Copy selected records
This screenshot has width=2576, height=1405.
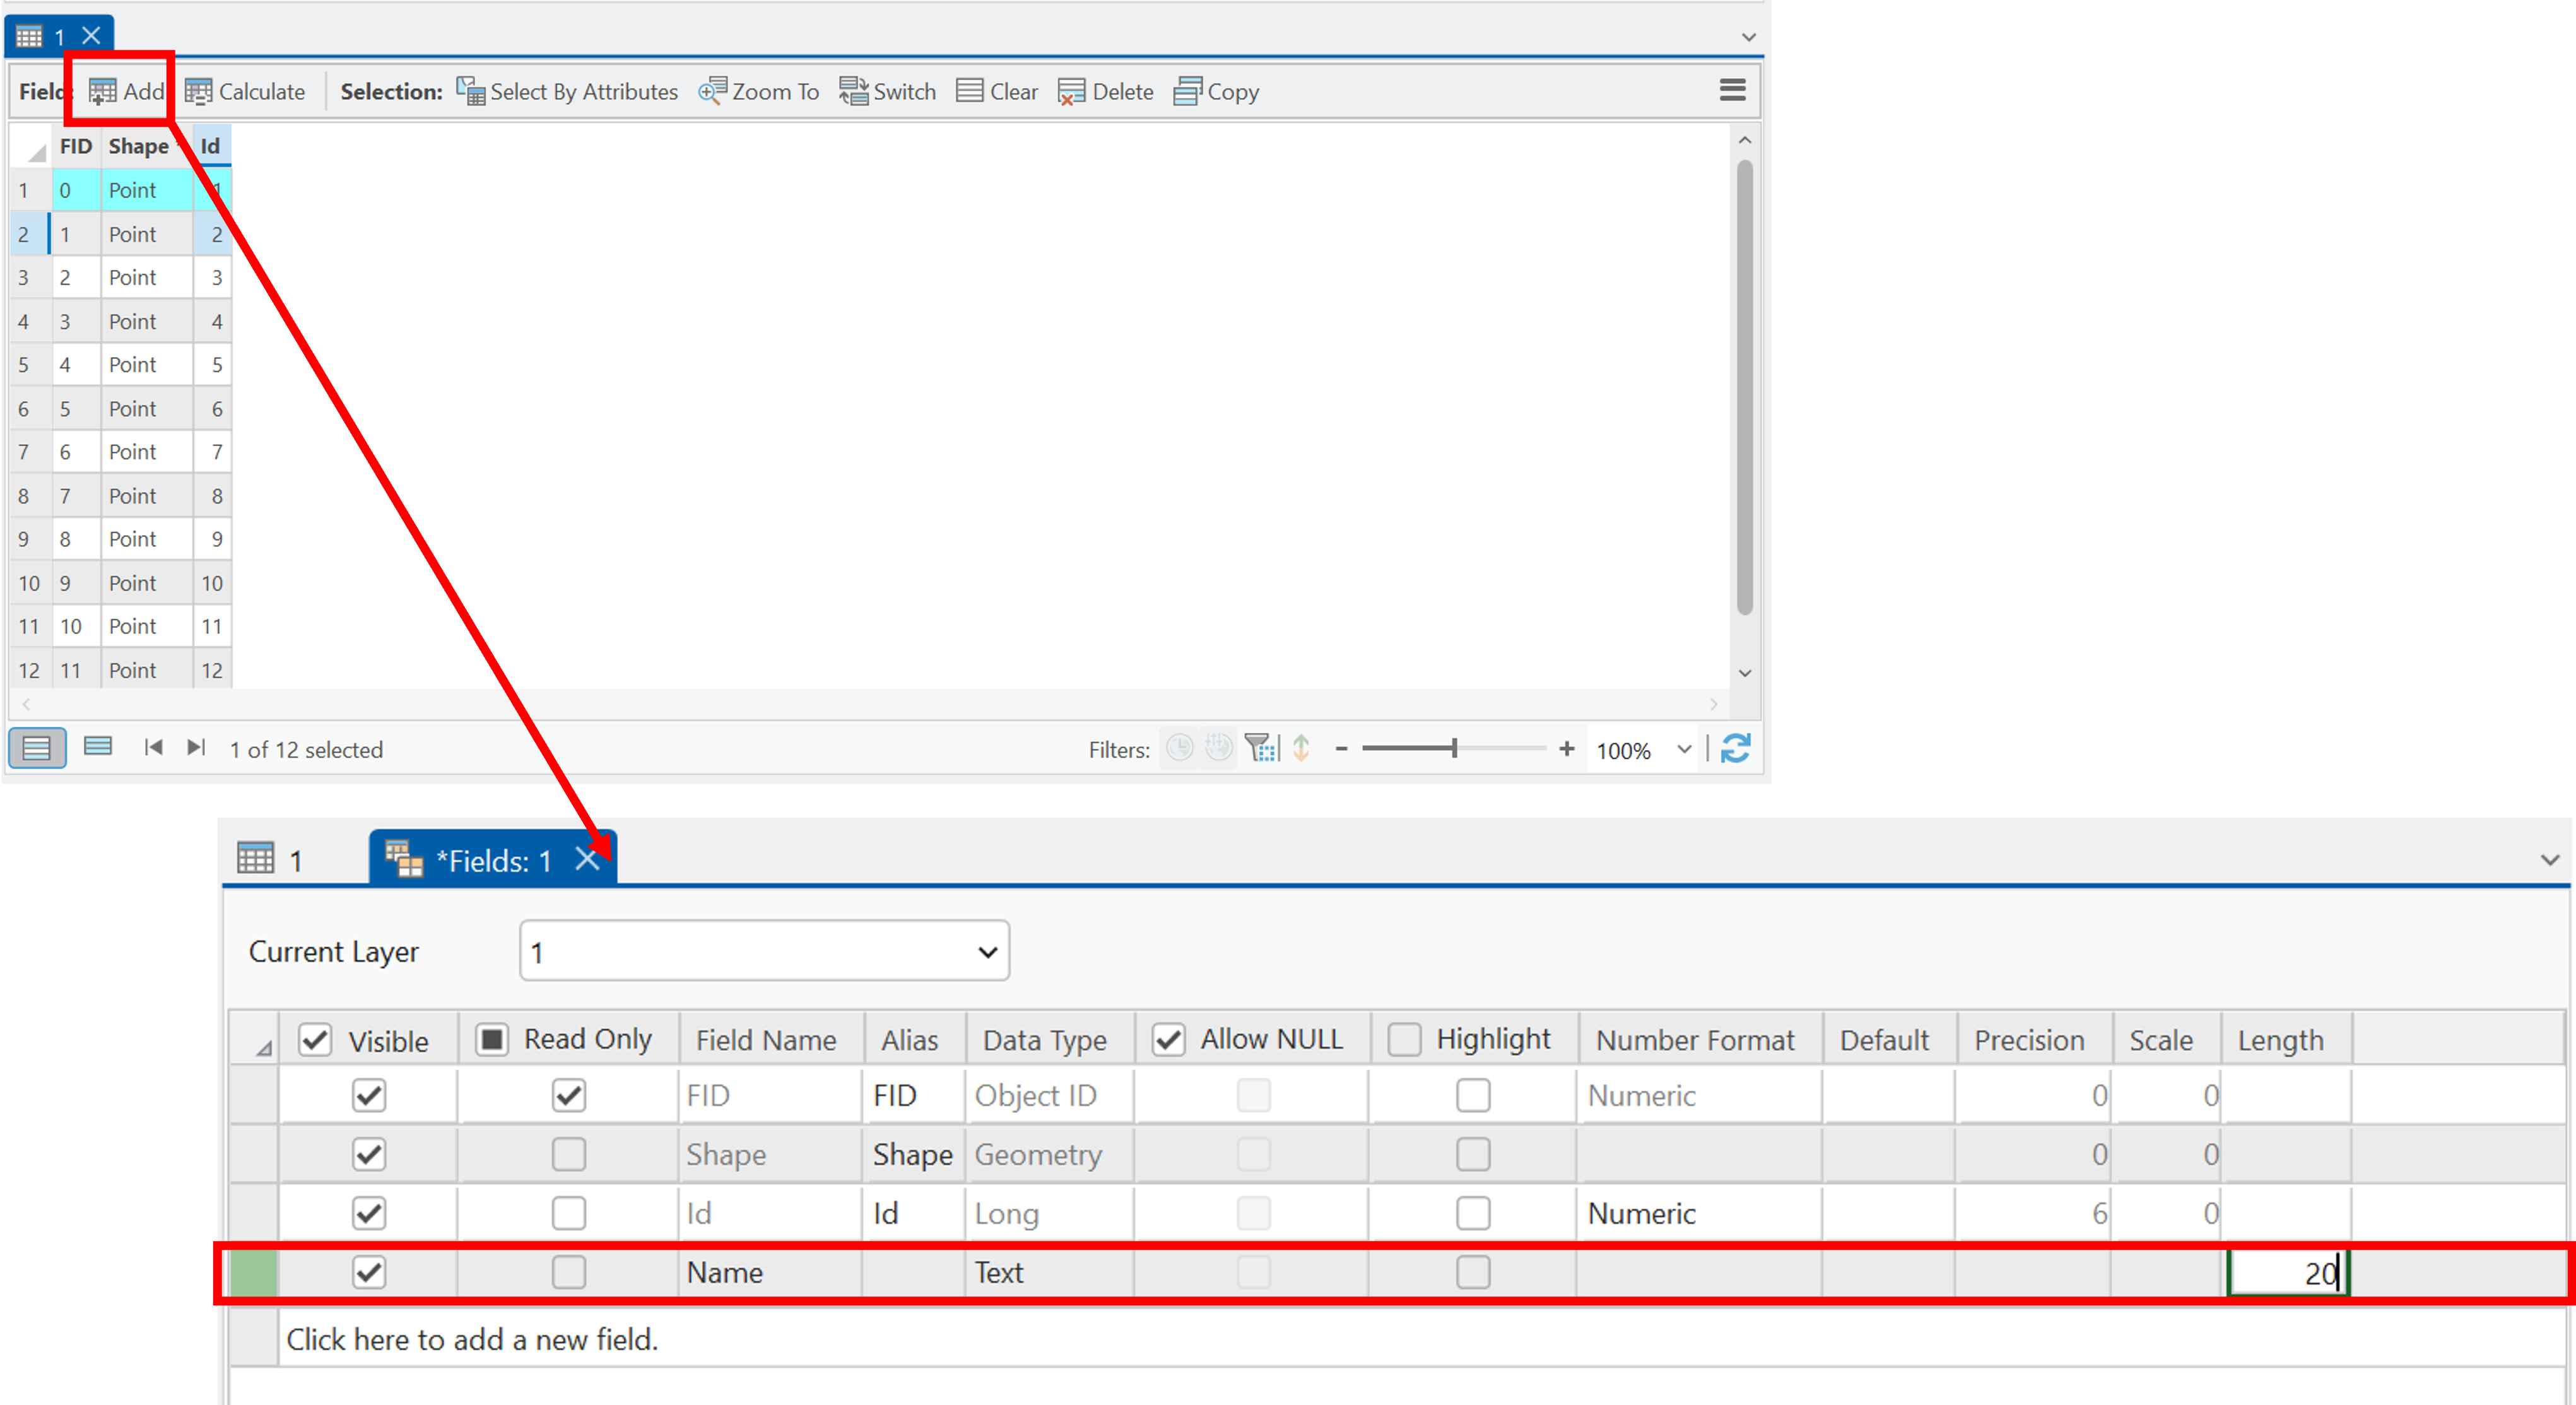[x=1216, y=92]
